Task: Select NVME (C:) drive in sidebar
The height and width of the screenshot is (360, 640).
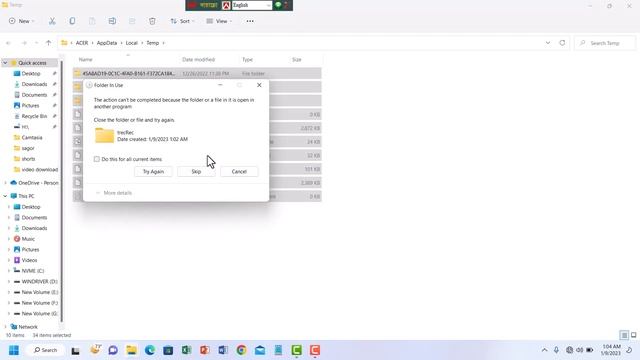Action: pos(33,271)
